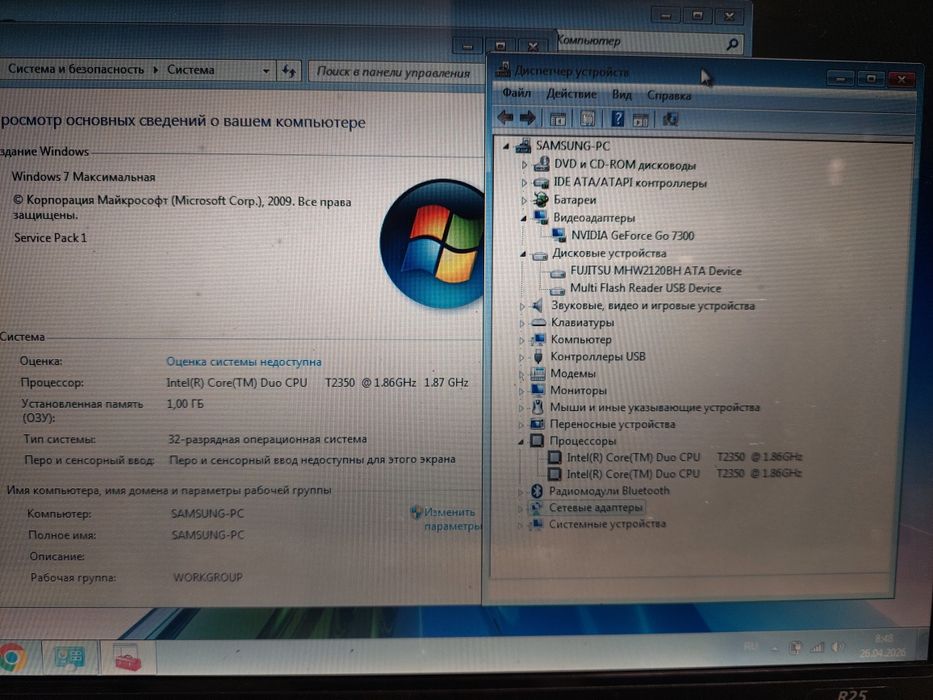This screenshot has width=933, height=700.
Task: Close the Диспетчер устройств window
Action: pyautogui.click(x=901, y=79)
